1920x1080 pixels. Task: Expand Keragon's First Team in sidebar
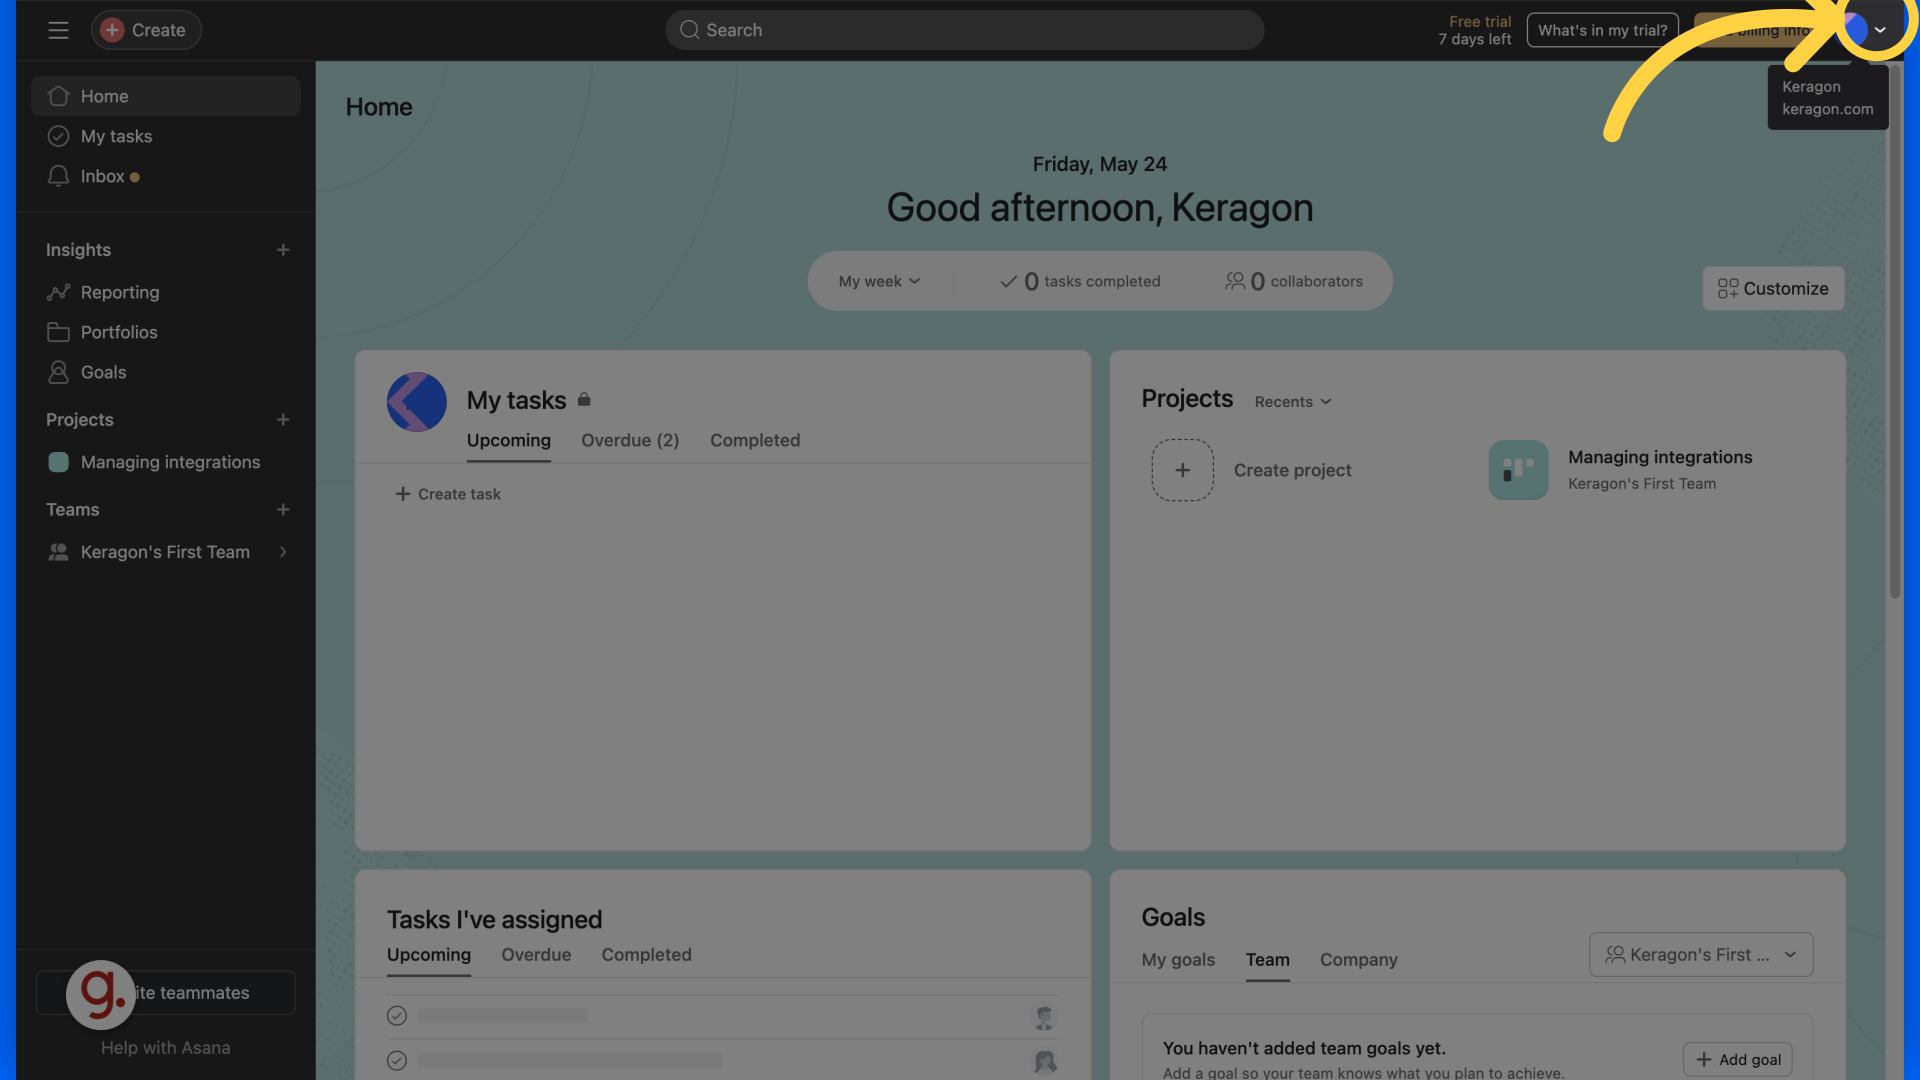[284, 551]
